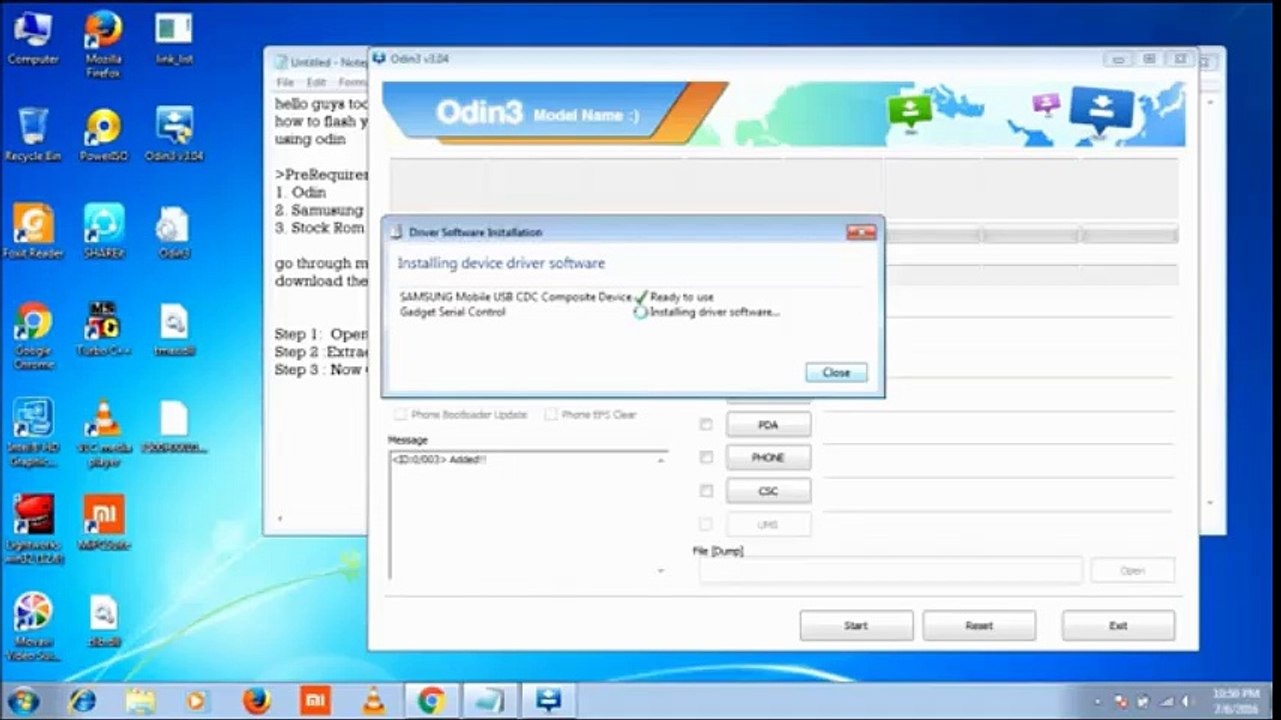This screenshot has width=1281, height=720.
Task: Select the Movavi Video Suite desktop shortcut
Action: tap(32, 627)
